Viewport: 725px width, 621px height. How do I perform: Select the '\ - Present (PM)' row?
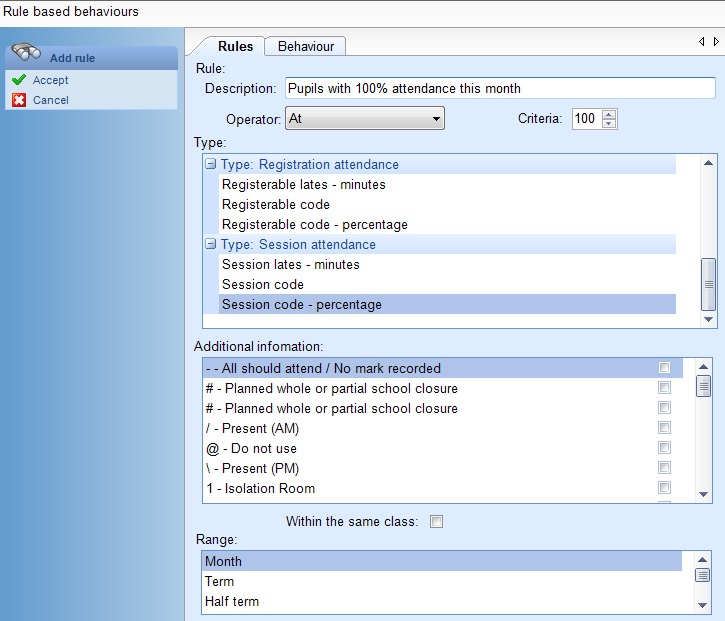[443, 468]
